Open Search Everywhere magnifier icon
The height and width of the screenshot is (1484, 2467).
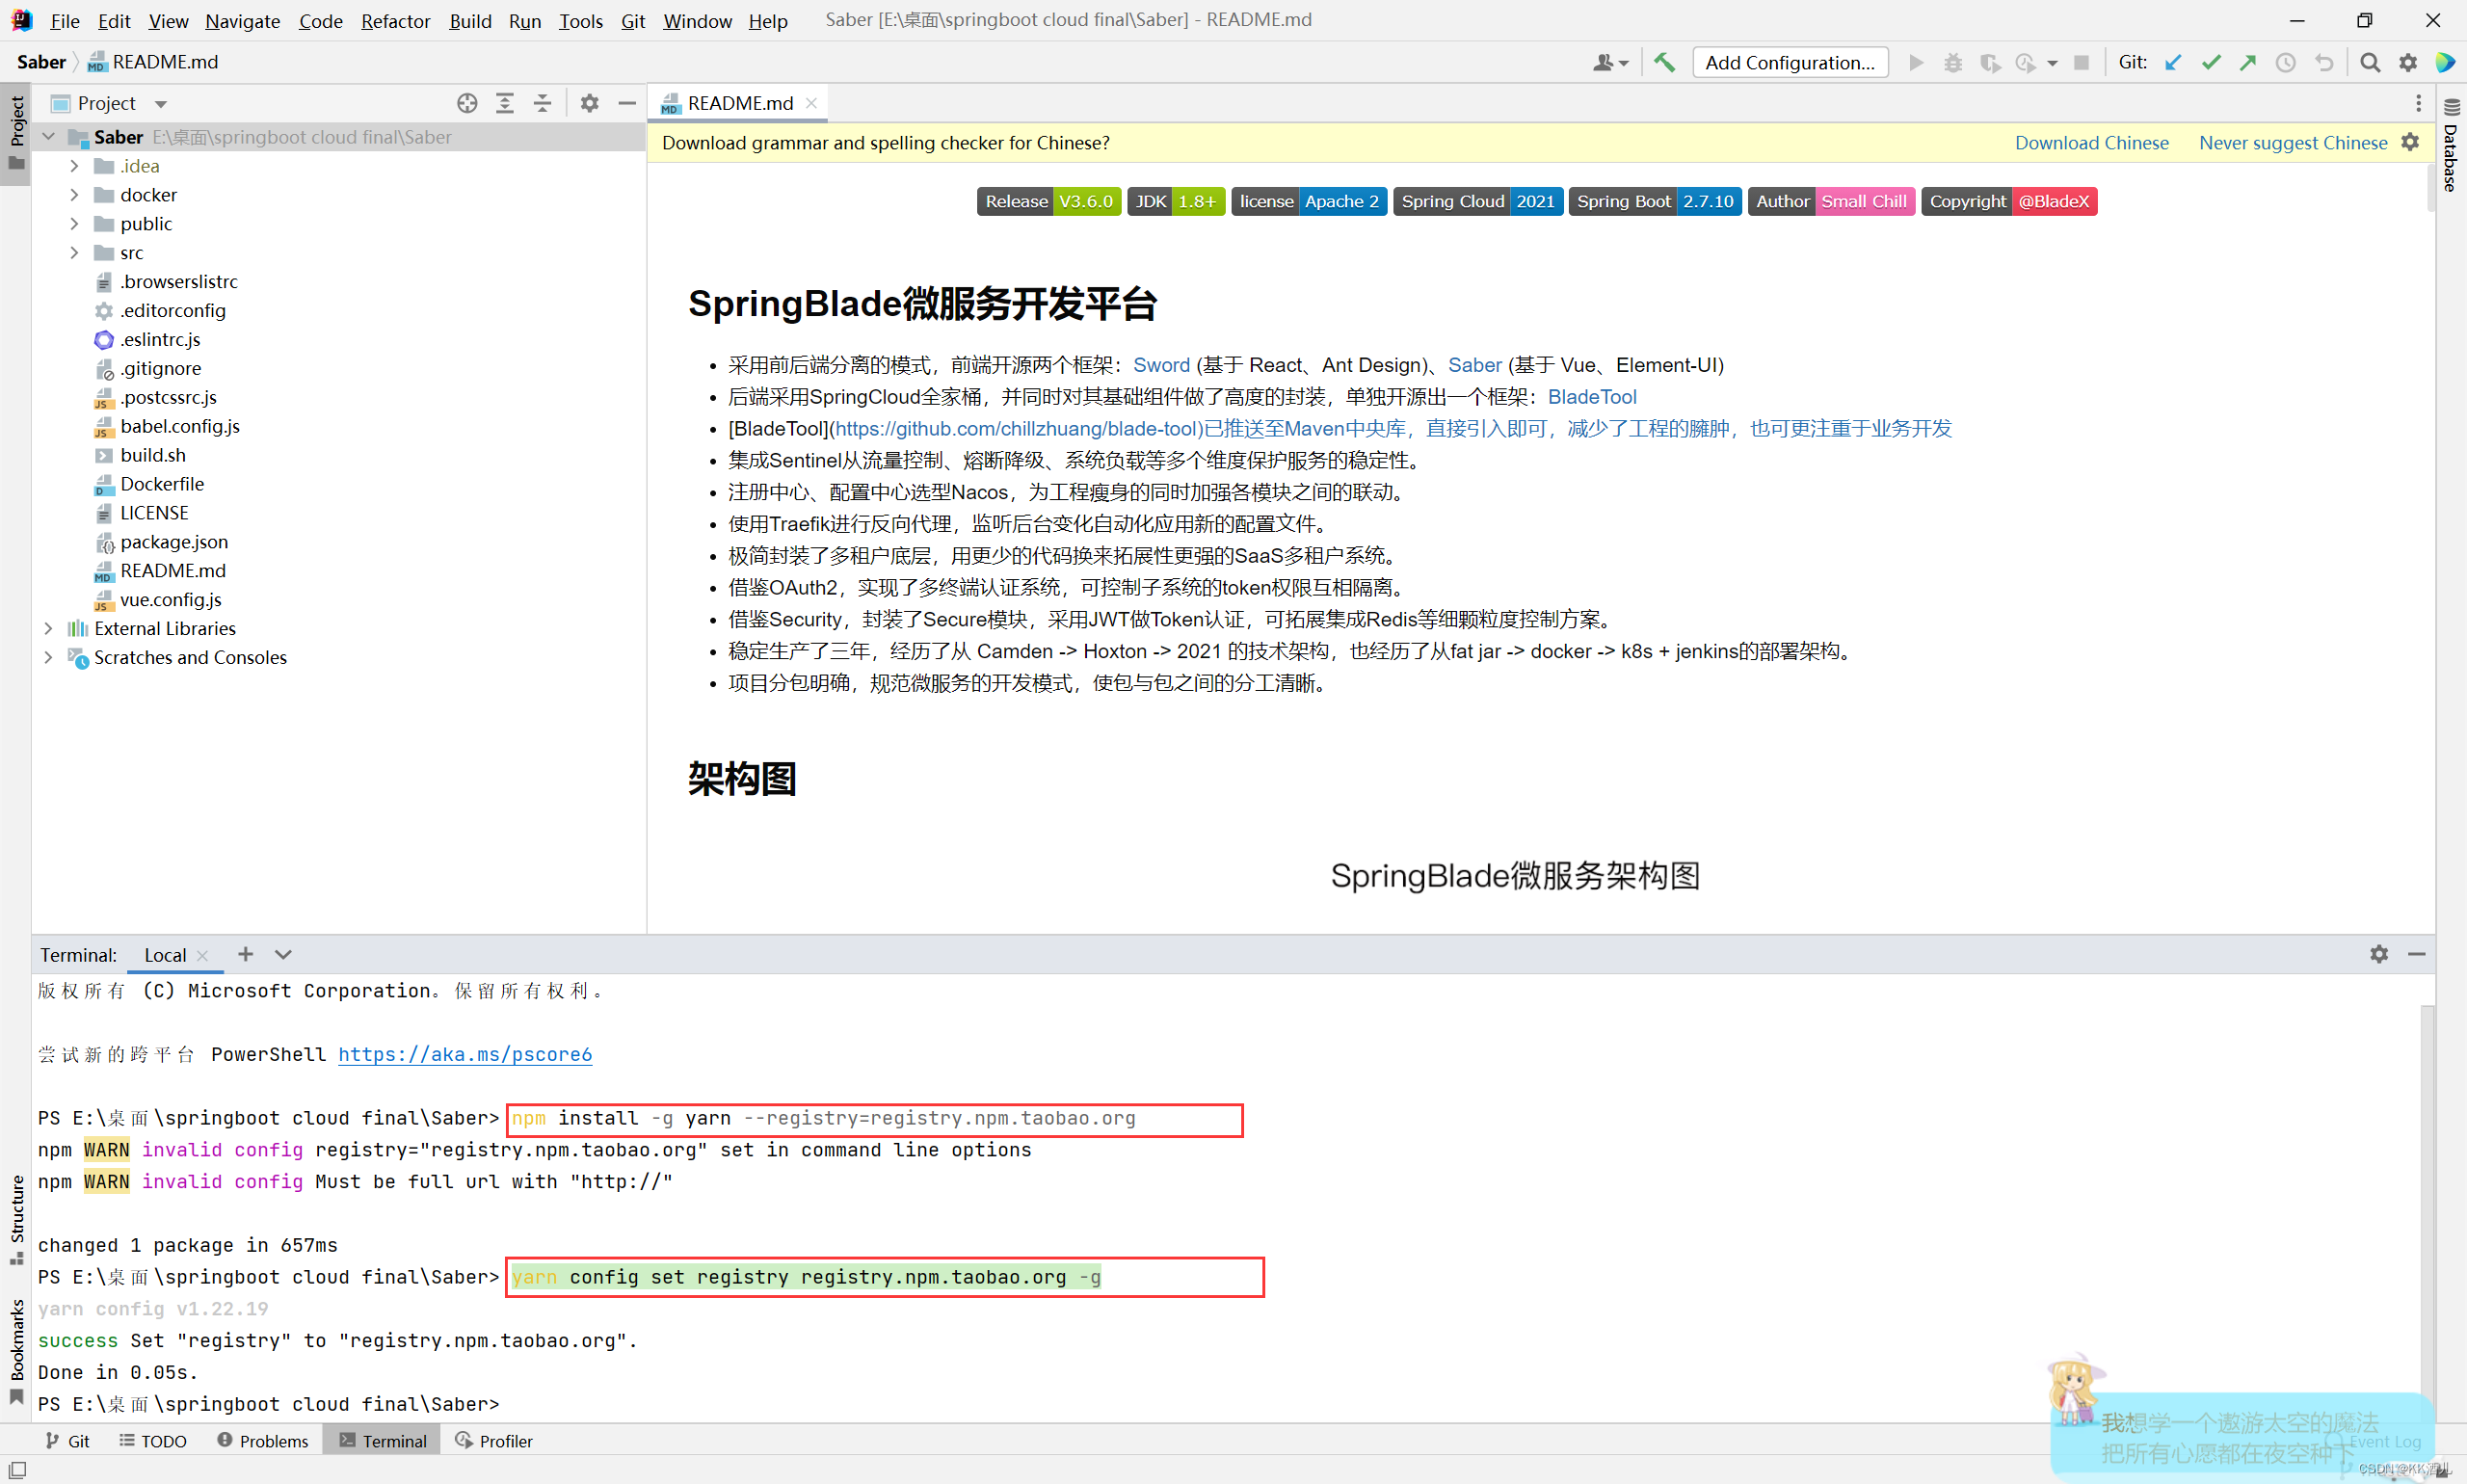(2369, 62)
